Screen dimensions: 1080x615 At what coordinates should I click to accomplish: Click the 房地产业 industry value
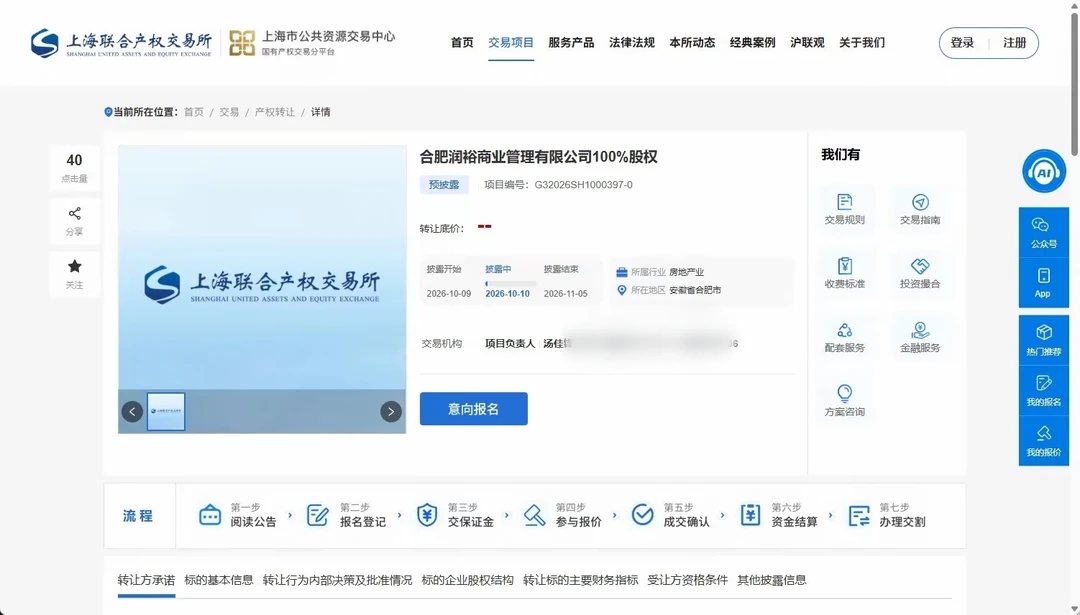(687, 272)
